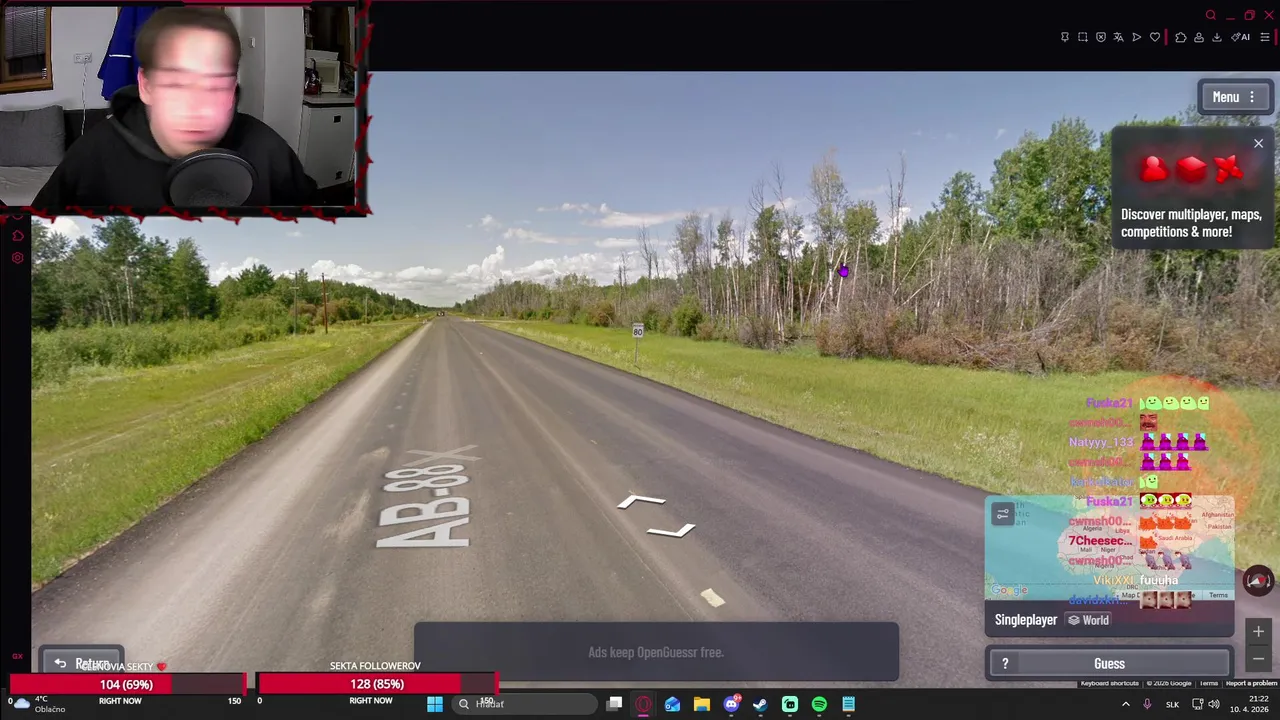Click the mini map thumbnail
Viewport: 1280px width, 720px height.
coord(1110,548)
